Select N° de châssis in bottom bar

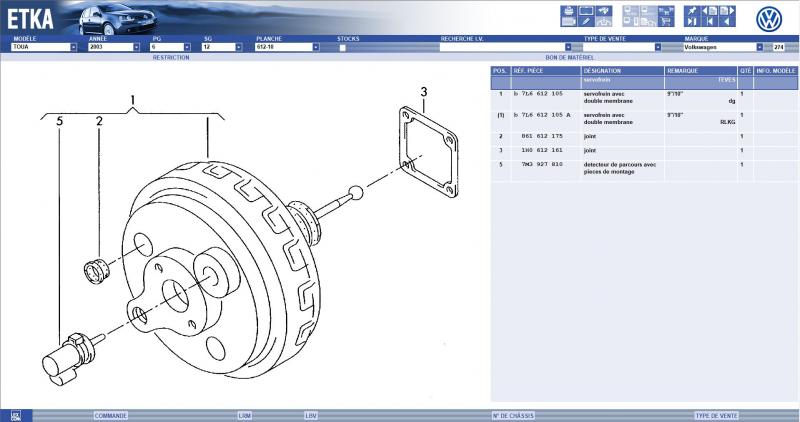510,415
